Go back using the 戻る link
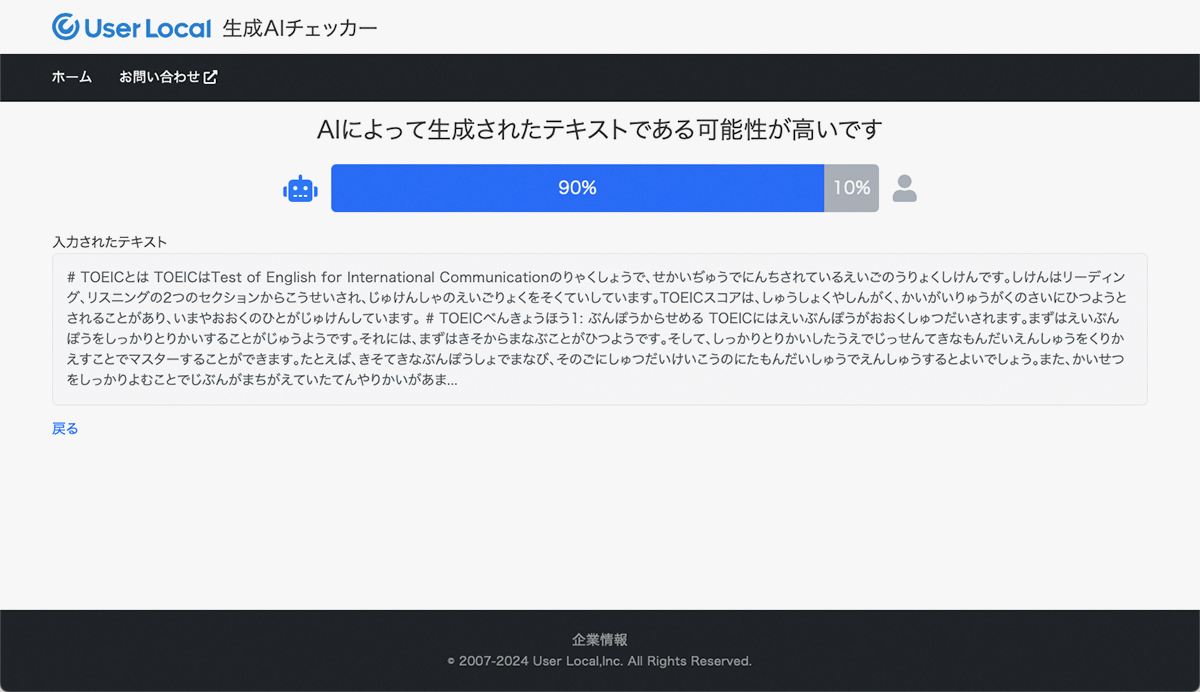1200x692 pixels. 65,428
